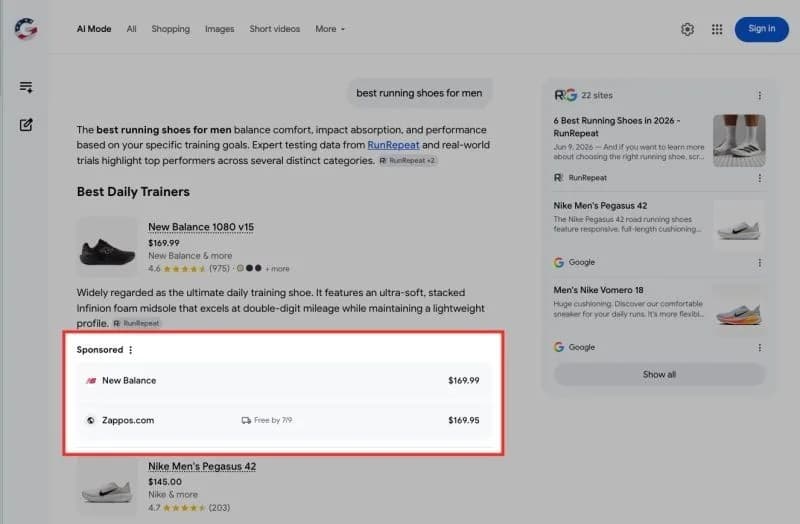Switch to the All tab
The height and width of the screenshot is (524, 800).
pyautogui.click(x=132, y=29)
